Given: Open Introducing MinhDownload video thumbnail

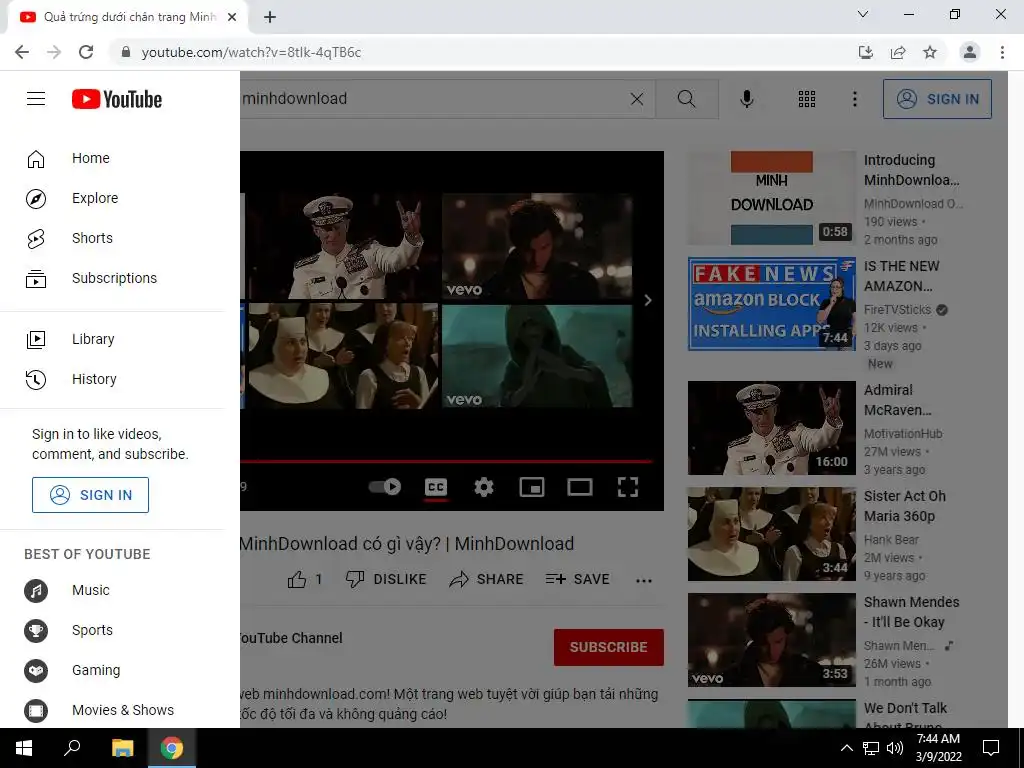Looking at the screenshot, I should 771,198.
